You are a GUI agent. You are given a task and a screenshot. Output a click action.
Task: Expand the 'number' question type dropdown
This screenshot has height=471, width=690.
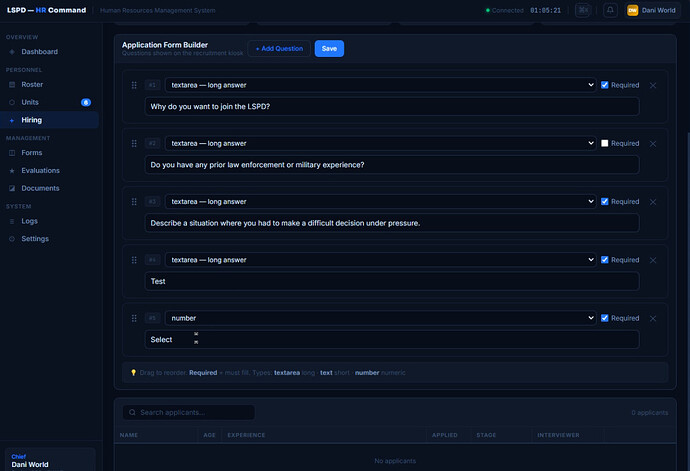click(381, 318)
